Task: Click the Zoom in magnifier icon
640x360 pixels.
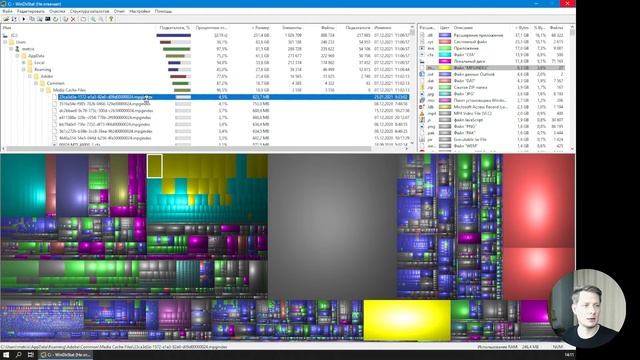Action: (x=93, y=19)
